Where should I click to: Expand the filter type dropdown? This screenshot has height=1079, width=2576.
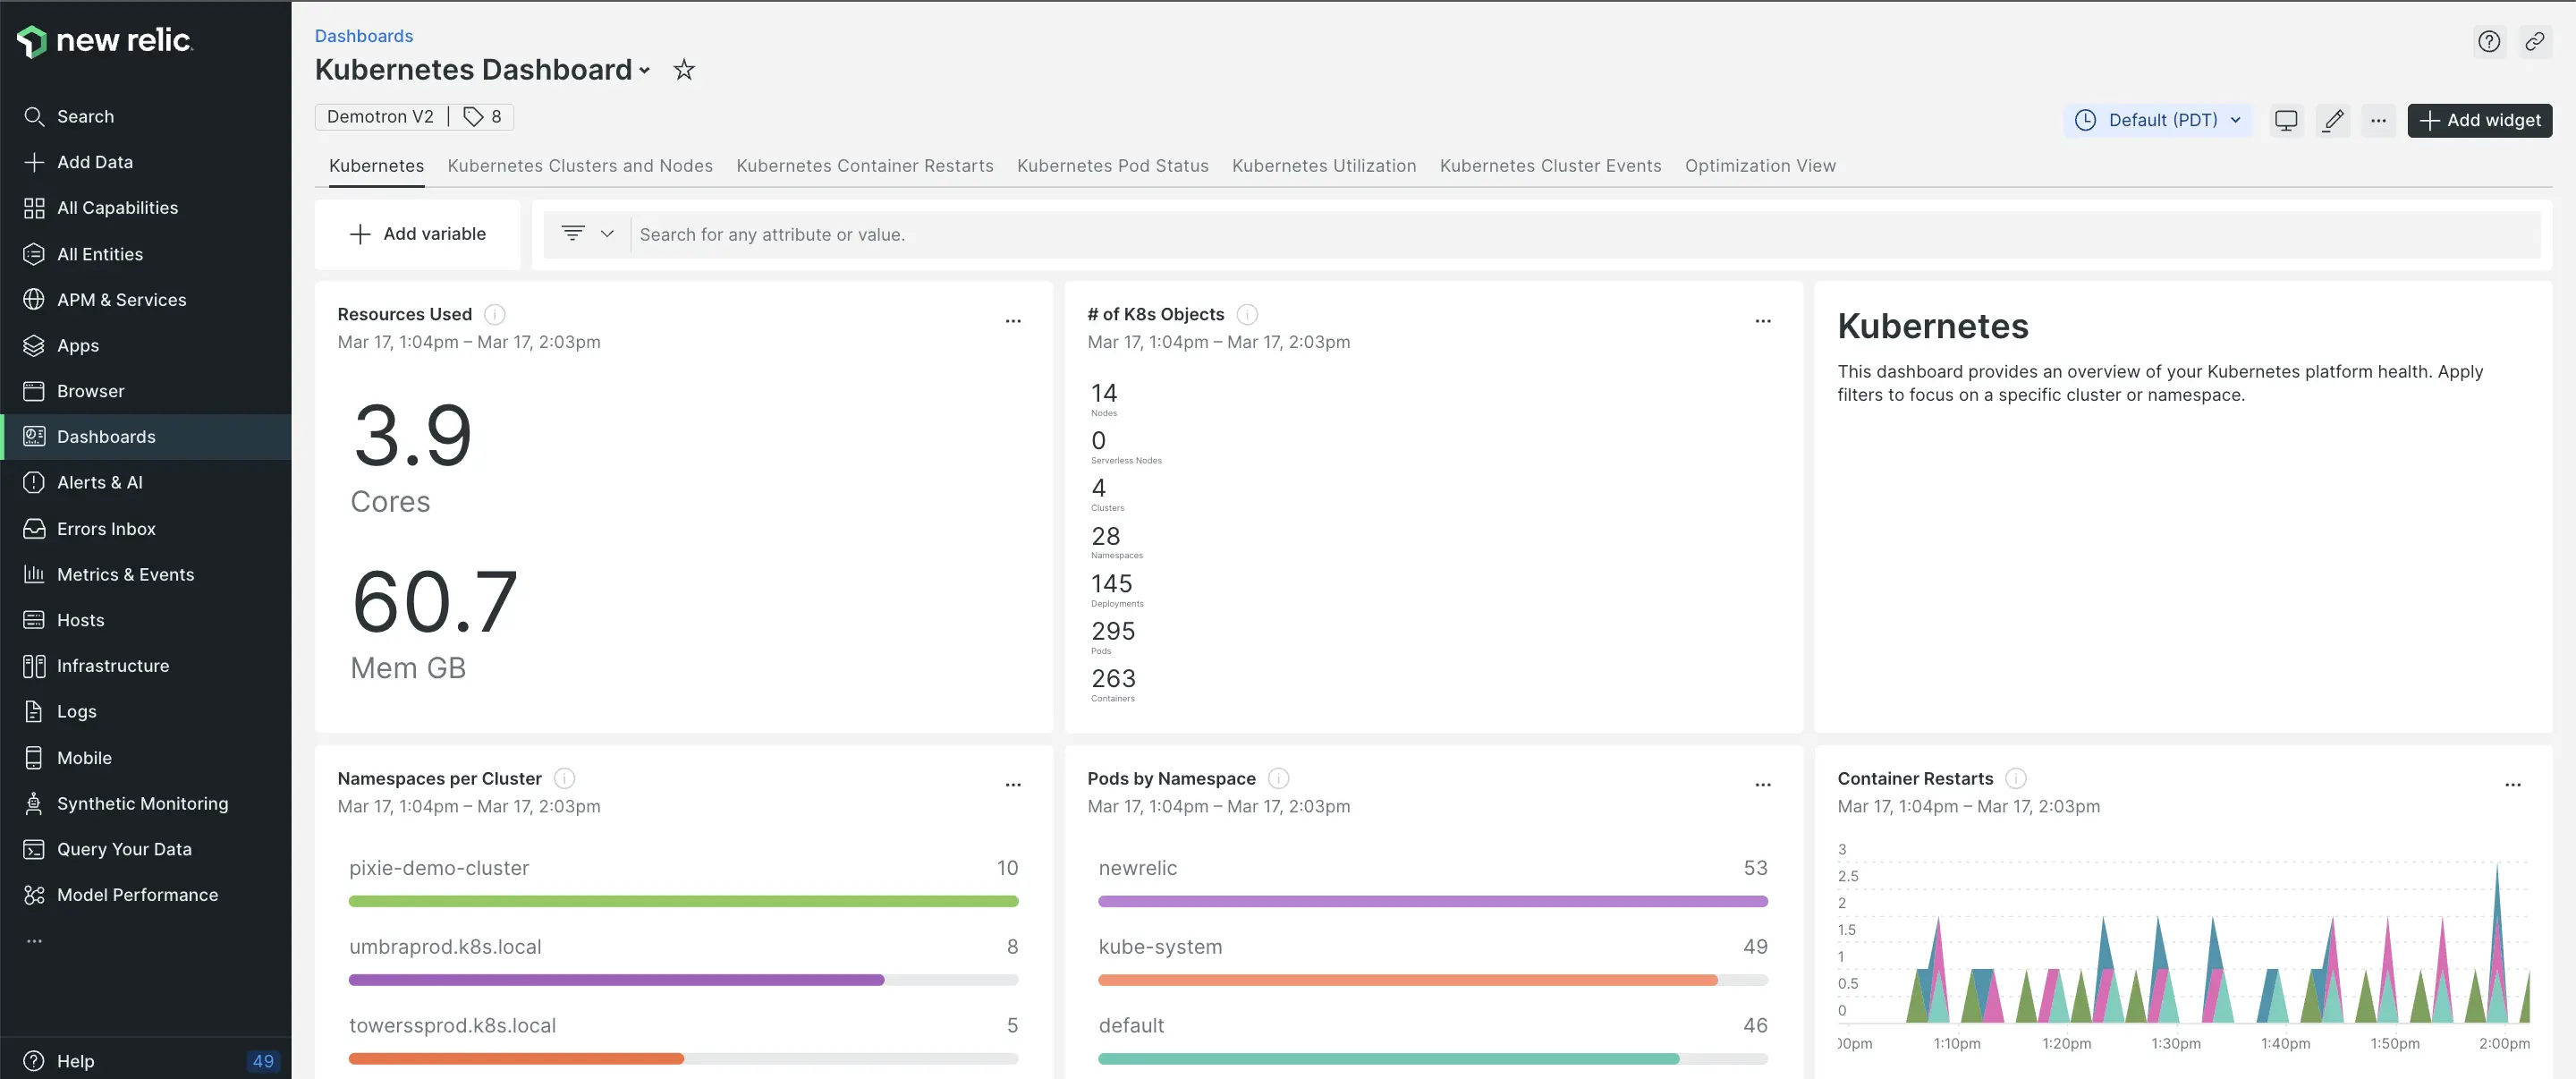pos(588,234)
